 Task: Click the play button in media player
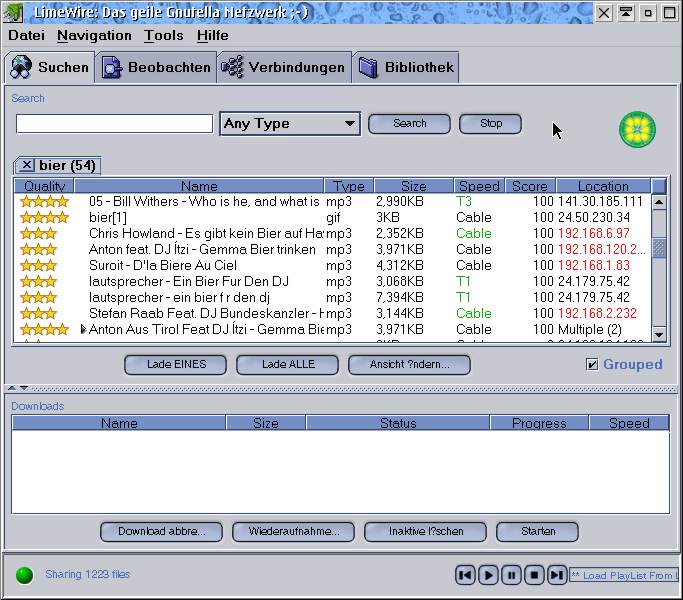pyautogui.click(x=488, y=576)
